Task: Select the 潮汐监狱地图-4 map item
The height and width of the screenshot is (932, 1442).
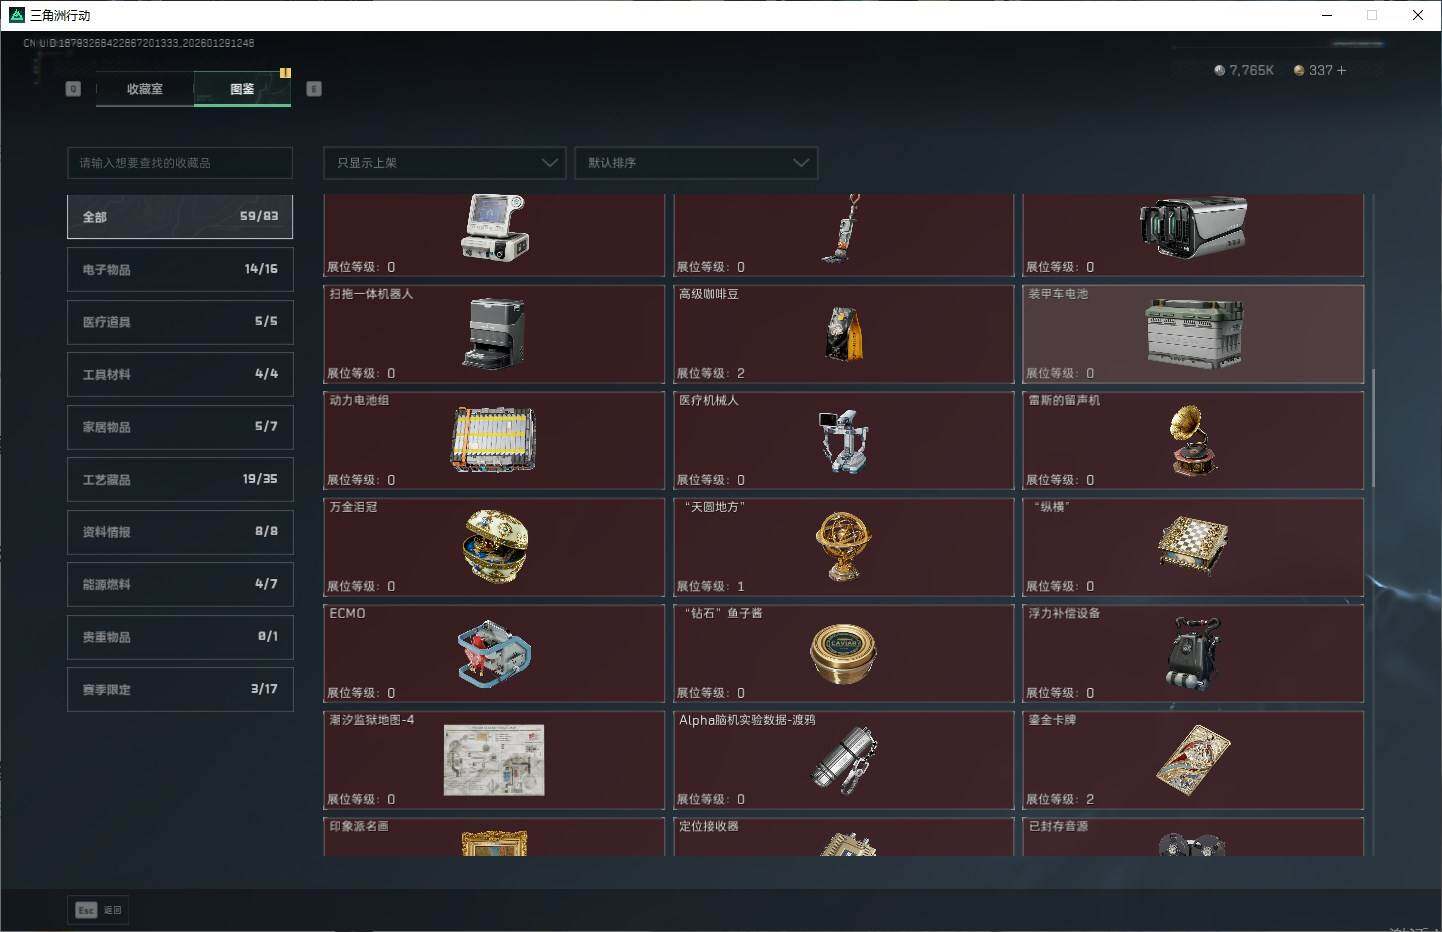Action: (x=494, y=760)
